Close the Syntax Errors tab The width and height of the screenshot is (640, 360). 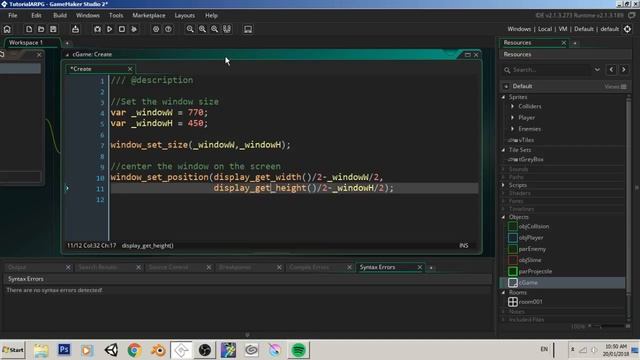[x=420, y=267]
